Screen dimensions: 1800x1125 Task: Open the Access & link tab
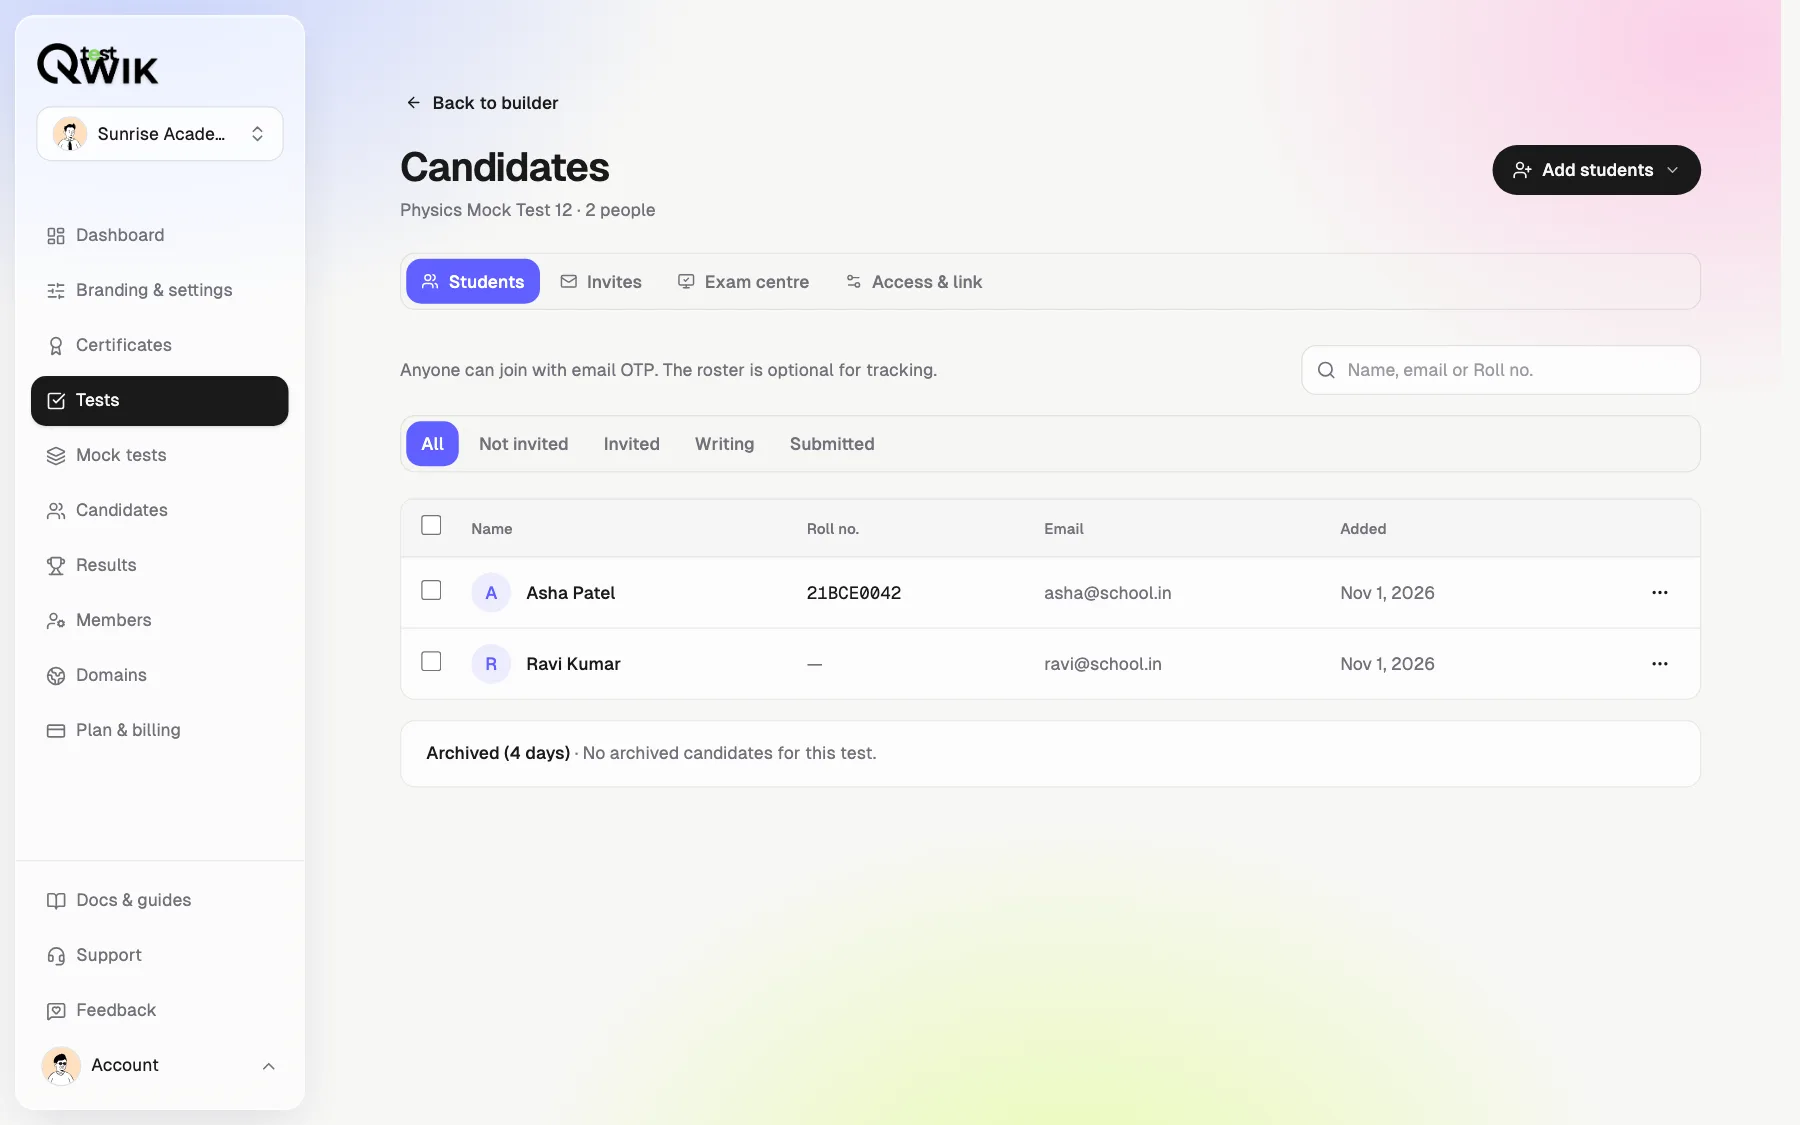(914, 282)
